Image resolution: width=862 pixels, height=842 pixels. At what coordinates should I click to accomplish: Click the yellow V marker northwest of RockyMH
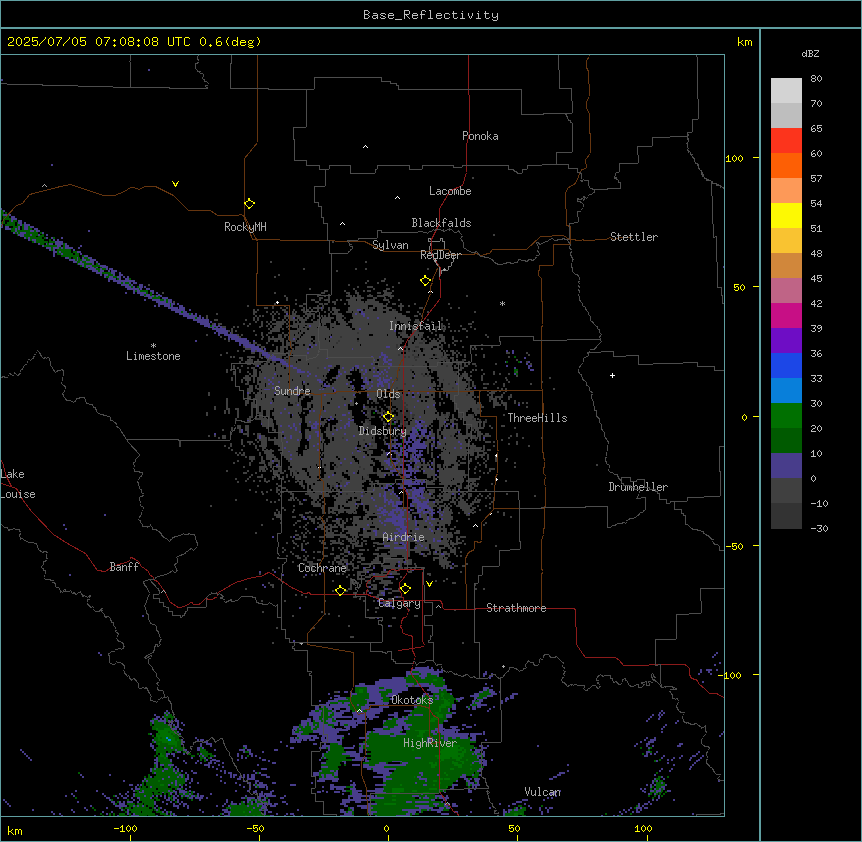click(x=175, y=184)
